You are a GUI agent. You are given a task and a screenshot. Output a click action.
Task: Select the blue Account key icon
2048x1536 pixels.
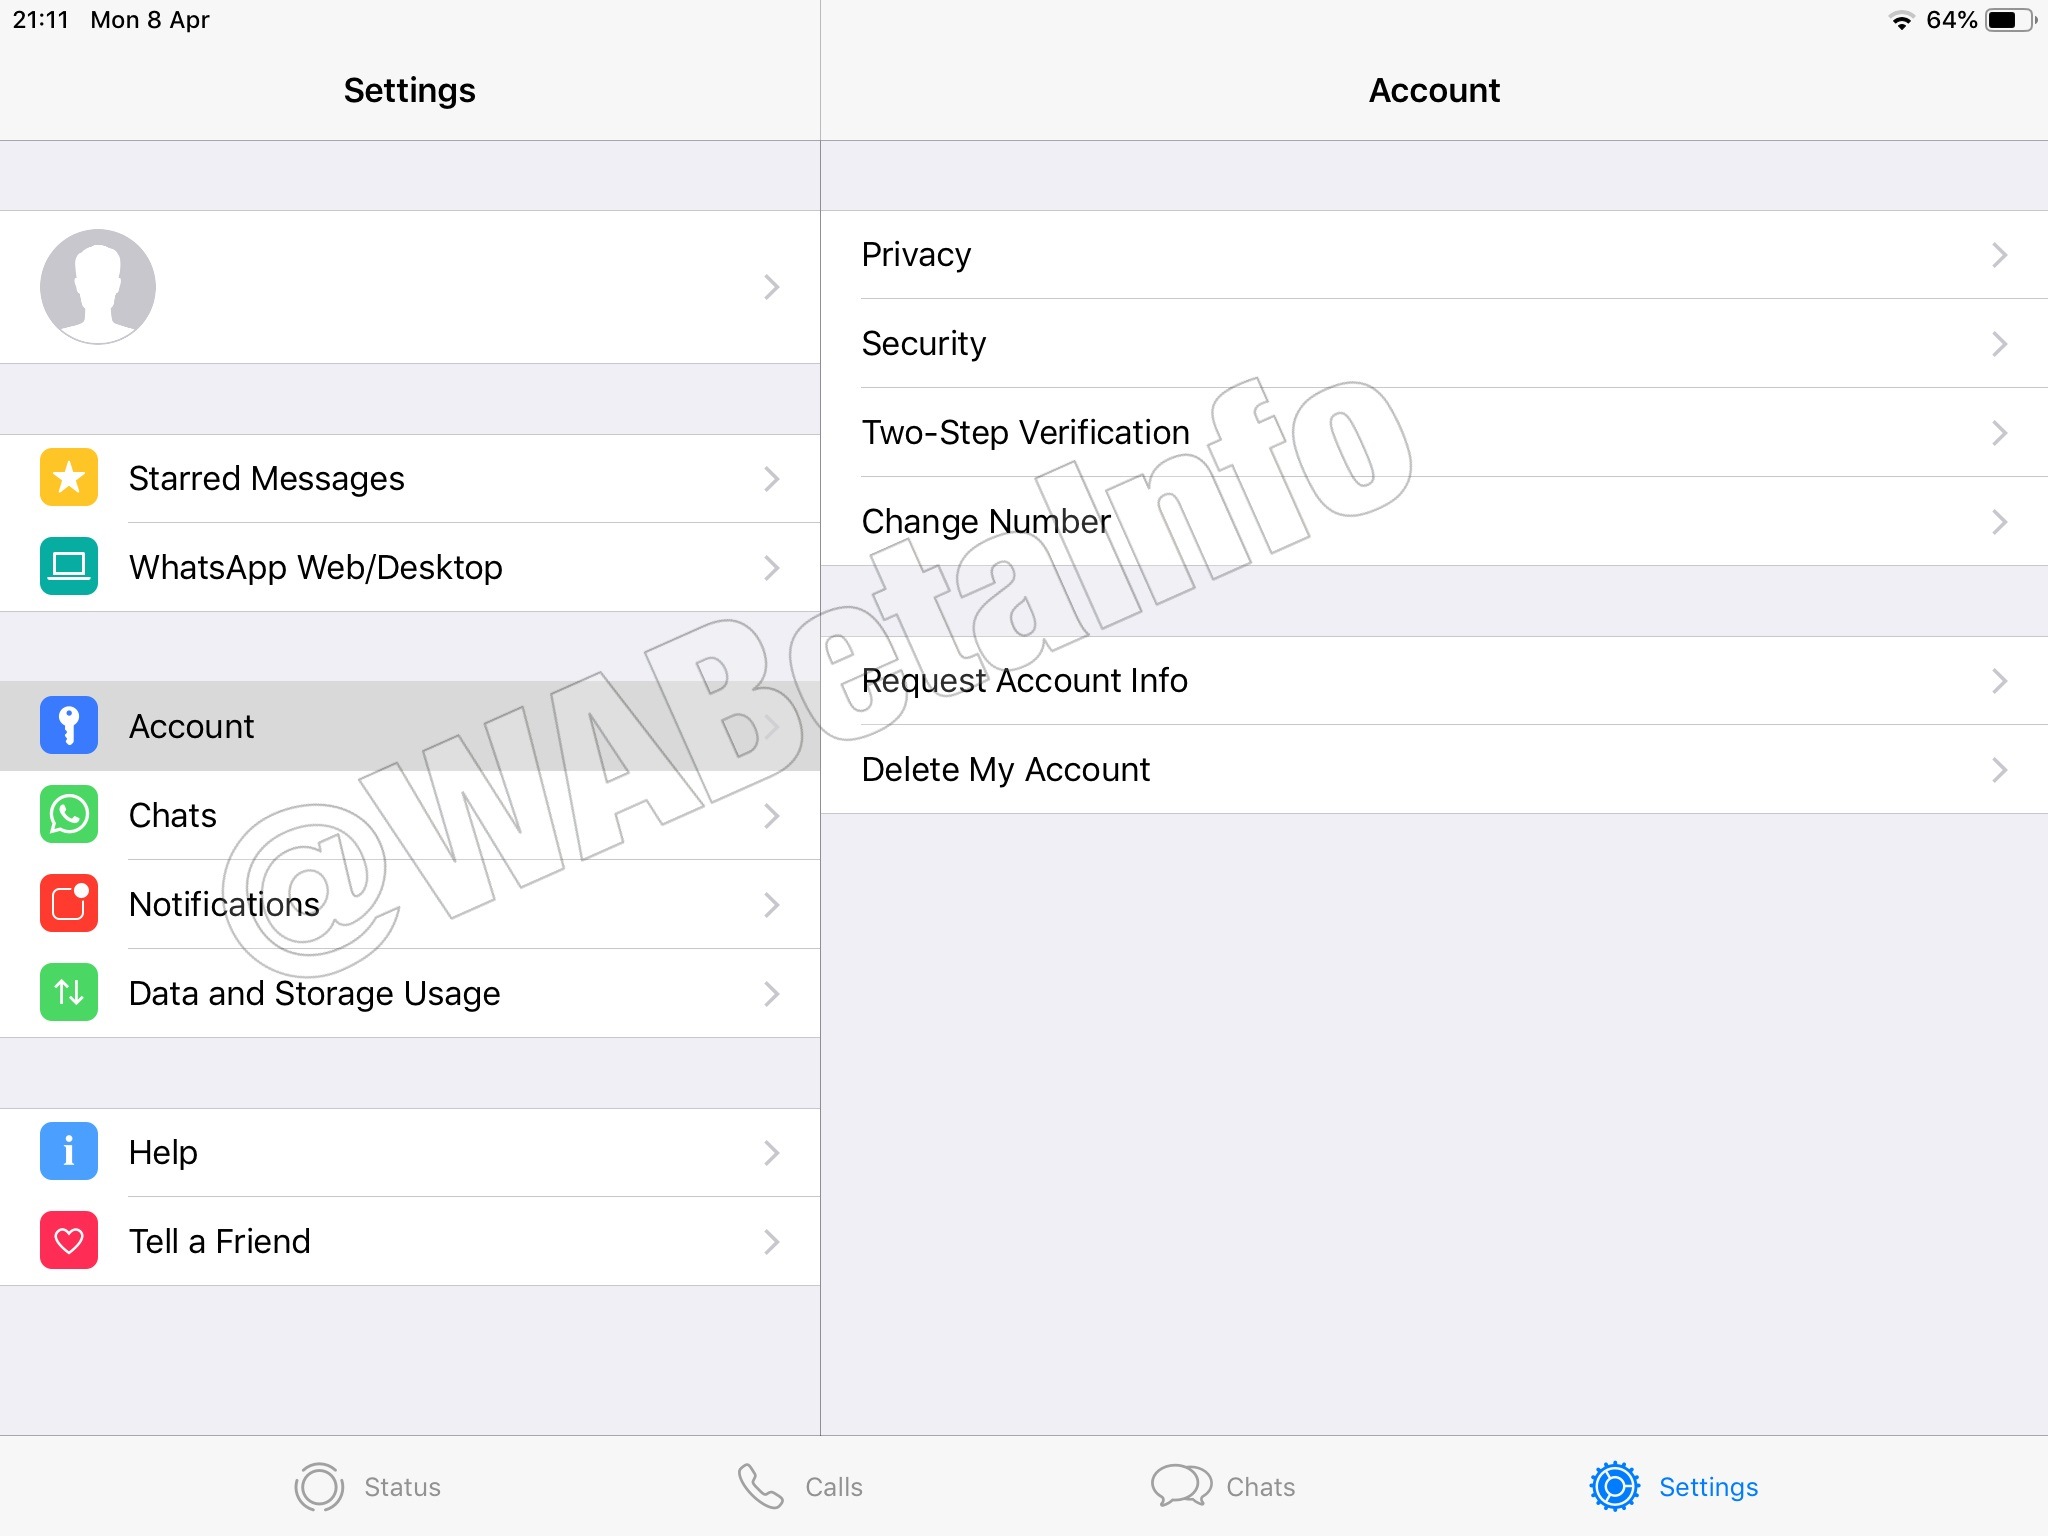click(69, 726)
